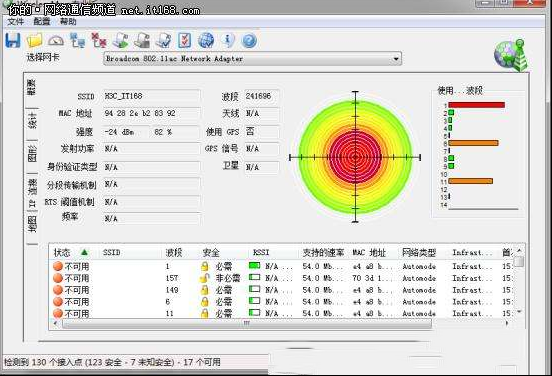This screenshot has width=552, height=376.
Task: Click the red channel 1 usage bar
Action: tap(477, 105)
